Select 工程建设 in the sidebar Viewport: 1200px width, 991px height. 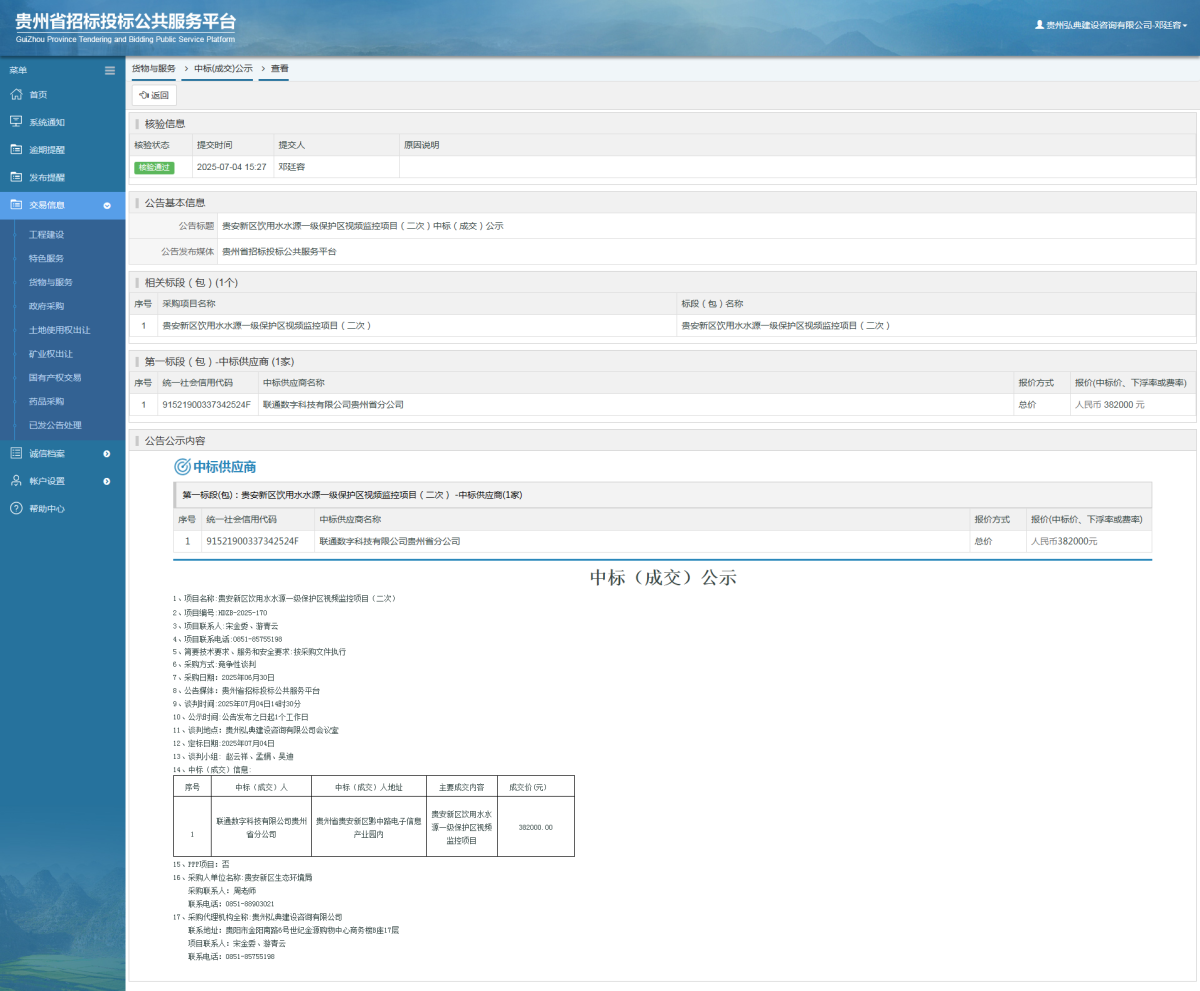(x=46, y=234)
